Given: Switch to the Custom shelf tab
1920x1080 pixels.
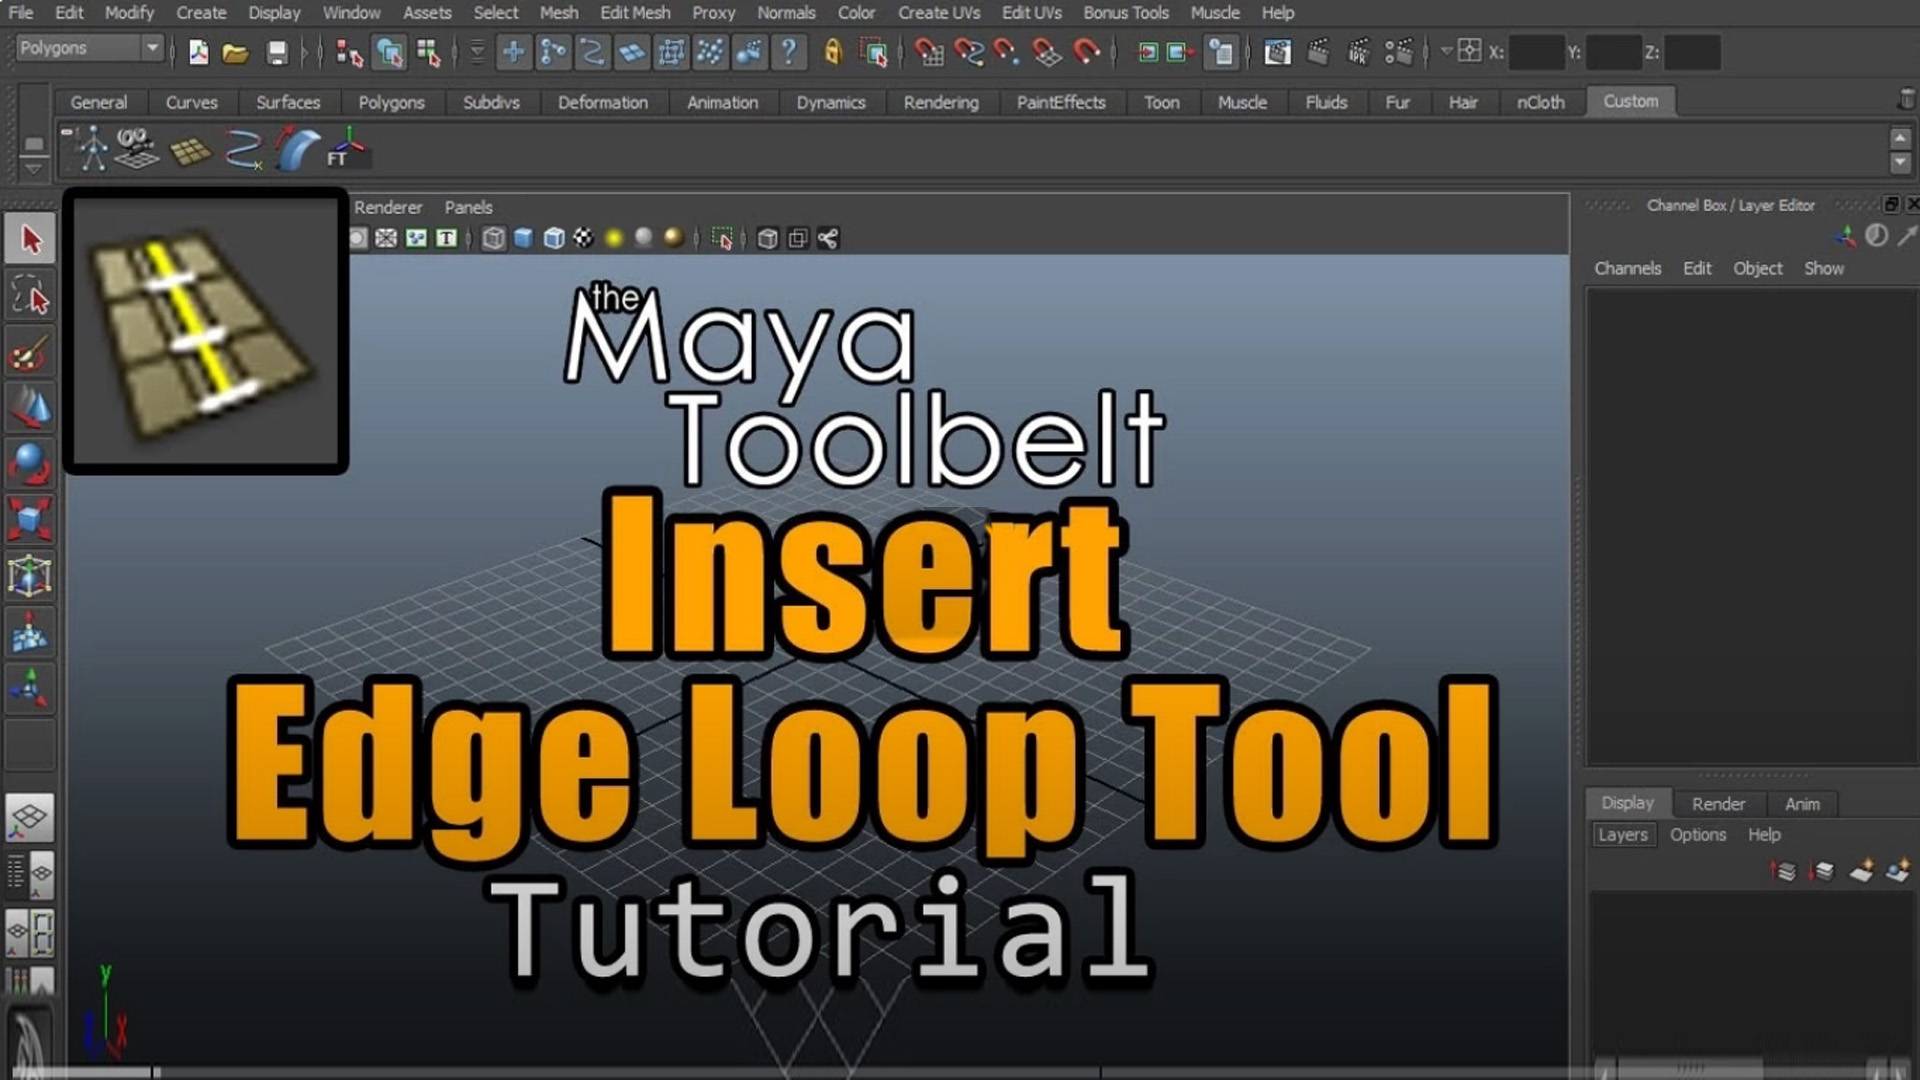Looking at the screenshot, I should click(1630, 101).
